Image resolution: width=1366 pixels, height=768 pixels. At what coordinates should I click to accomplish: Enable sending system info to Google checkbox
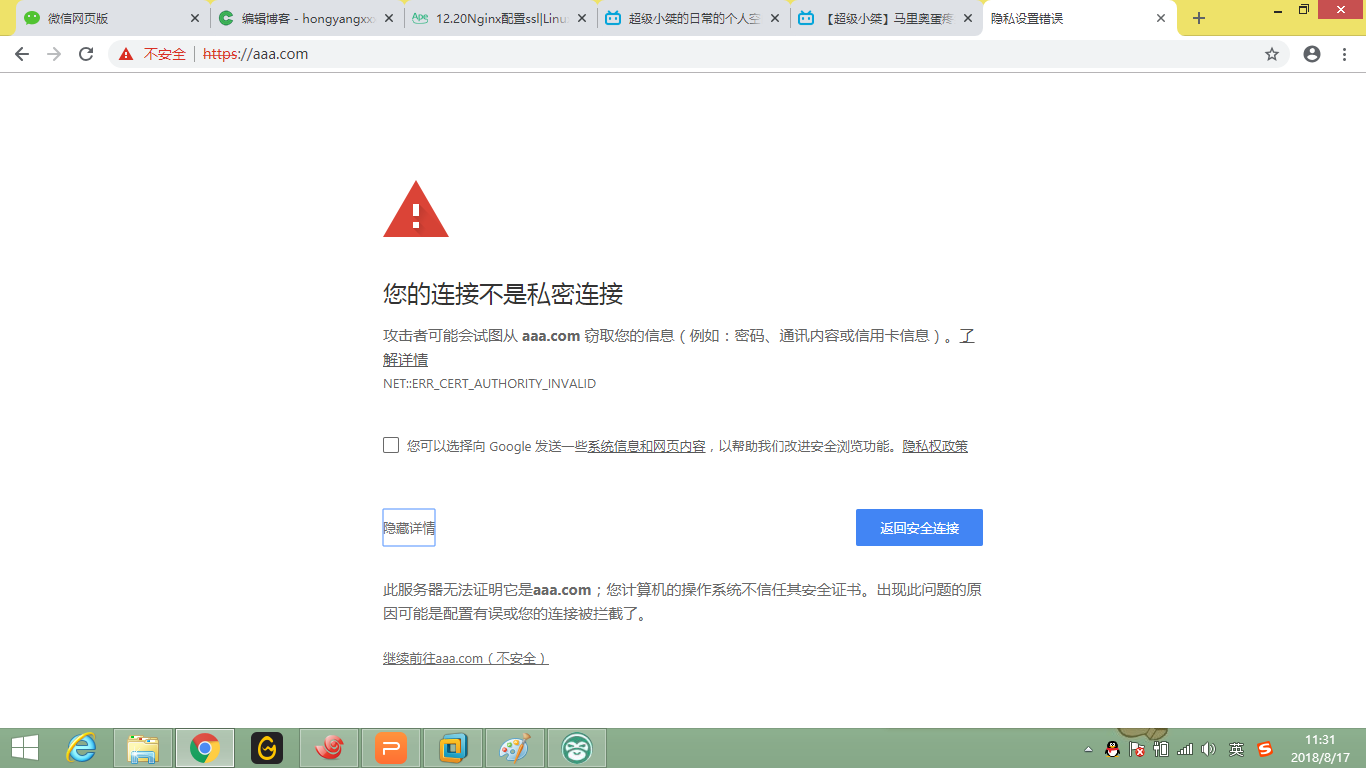coord(391,445)
